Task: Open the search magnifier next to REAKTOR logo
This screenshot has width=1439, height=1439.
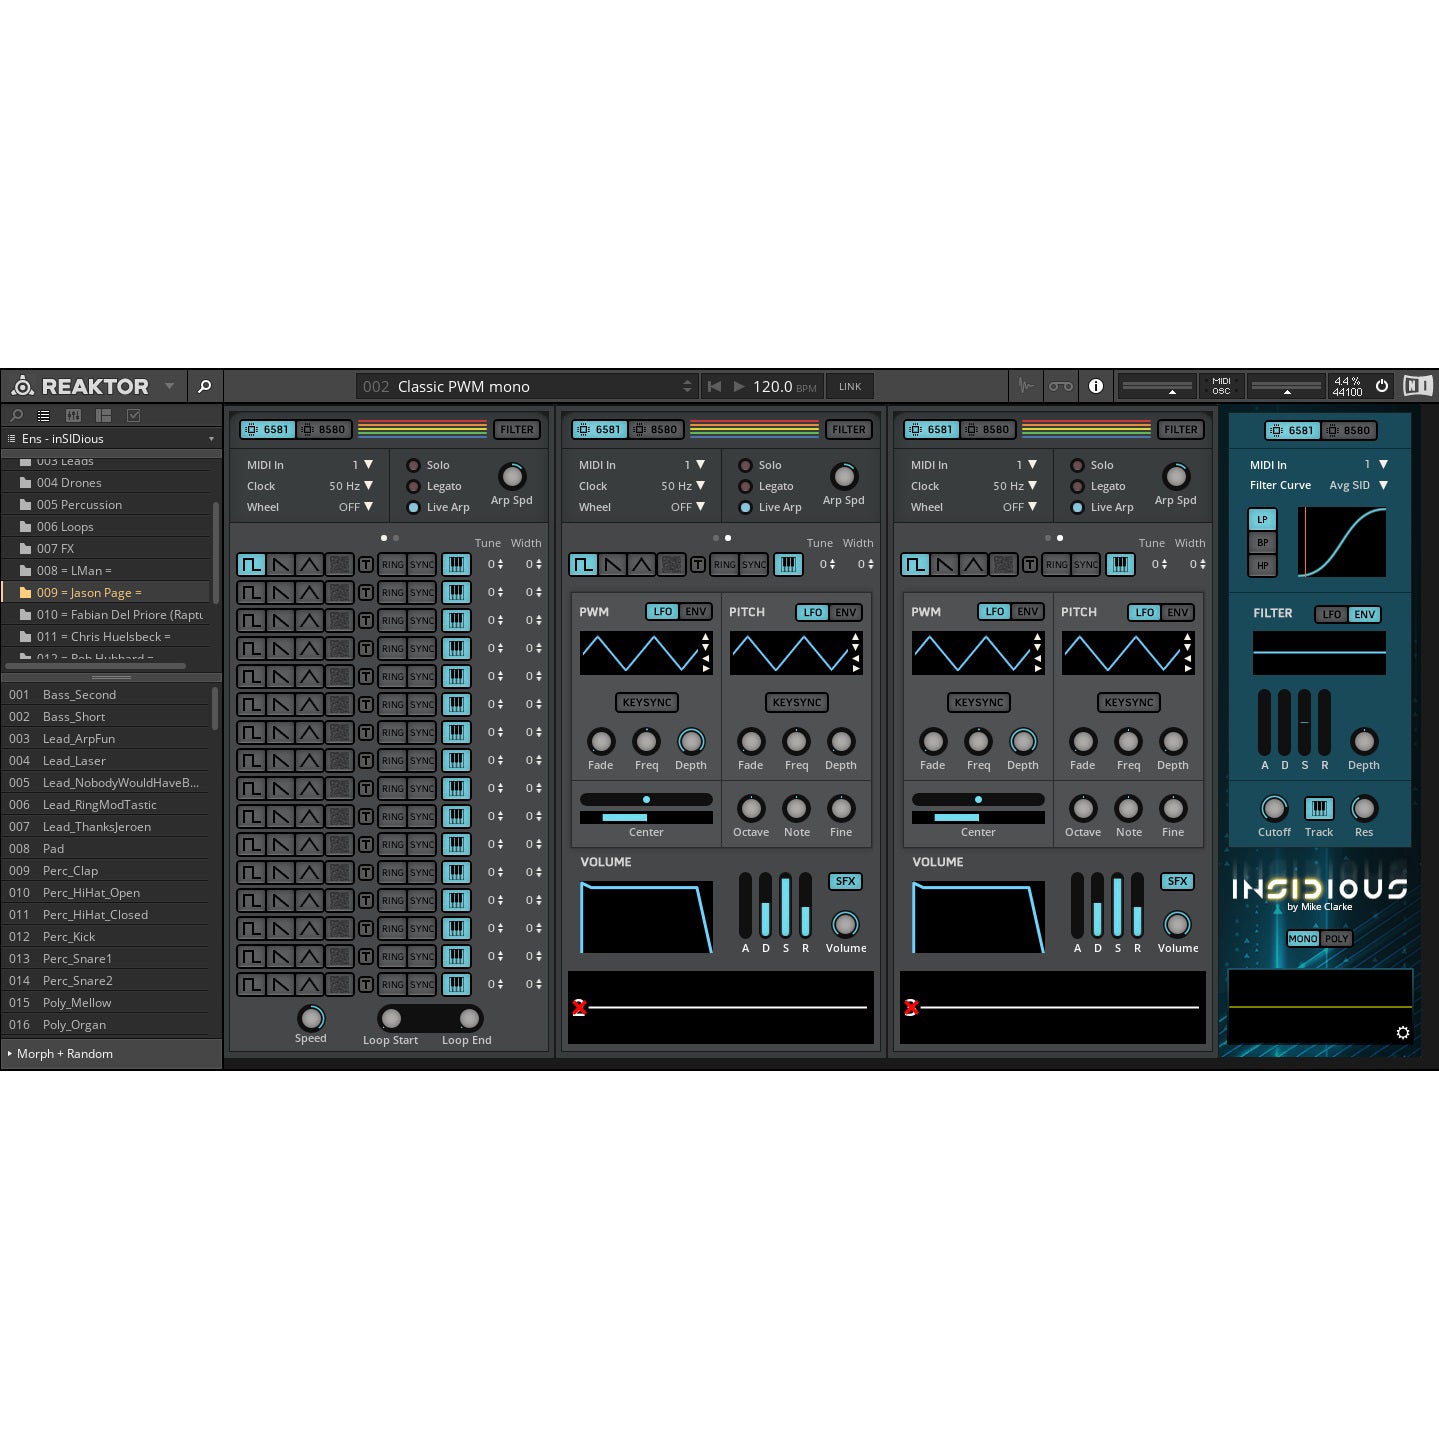Action: (204, 386)
